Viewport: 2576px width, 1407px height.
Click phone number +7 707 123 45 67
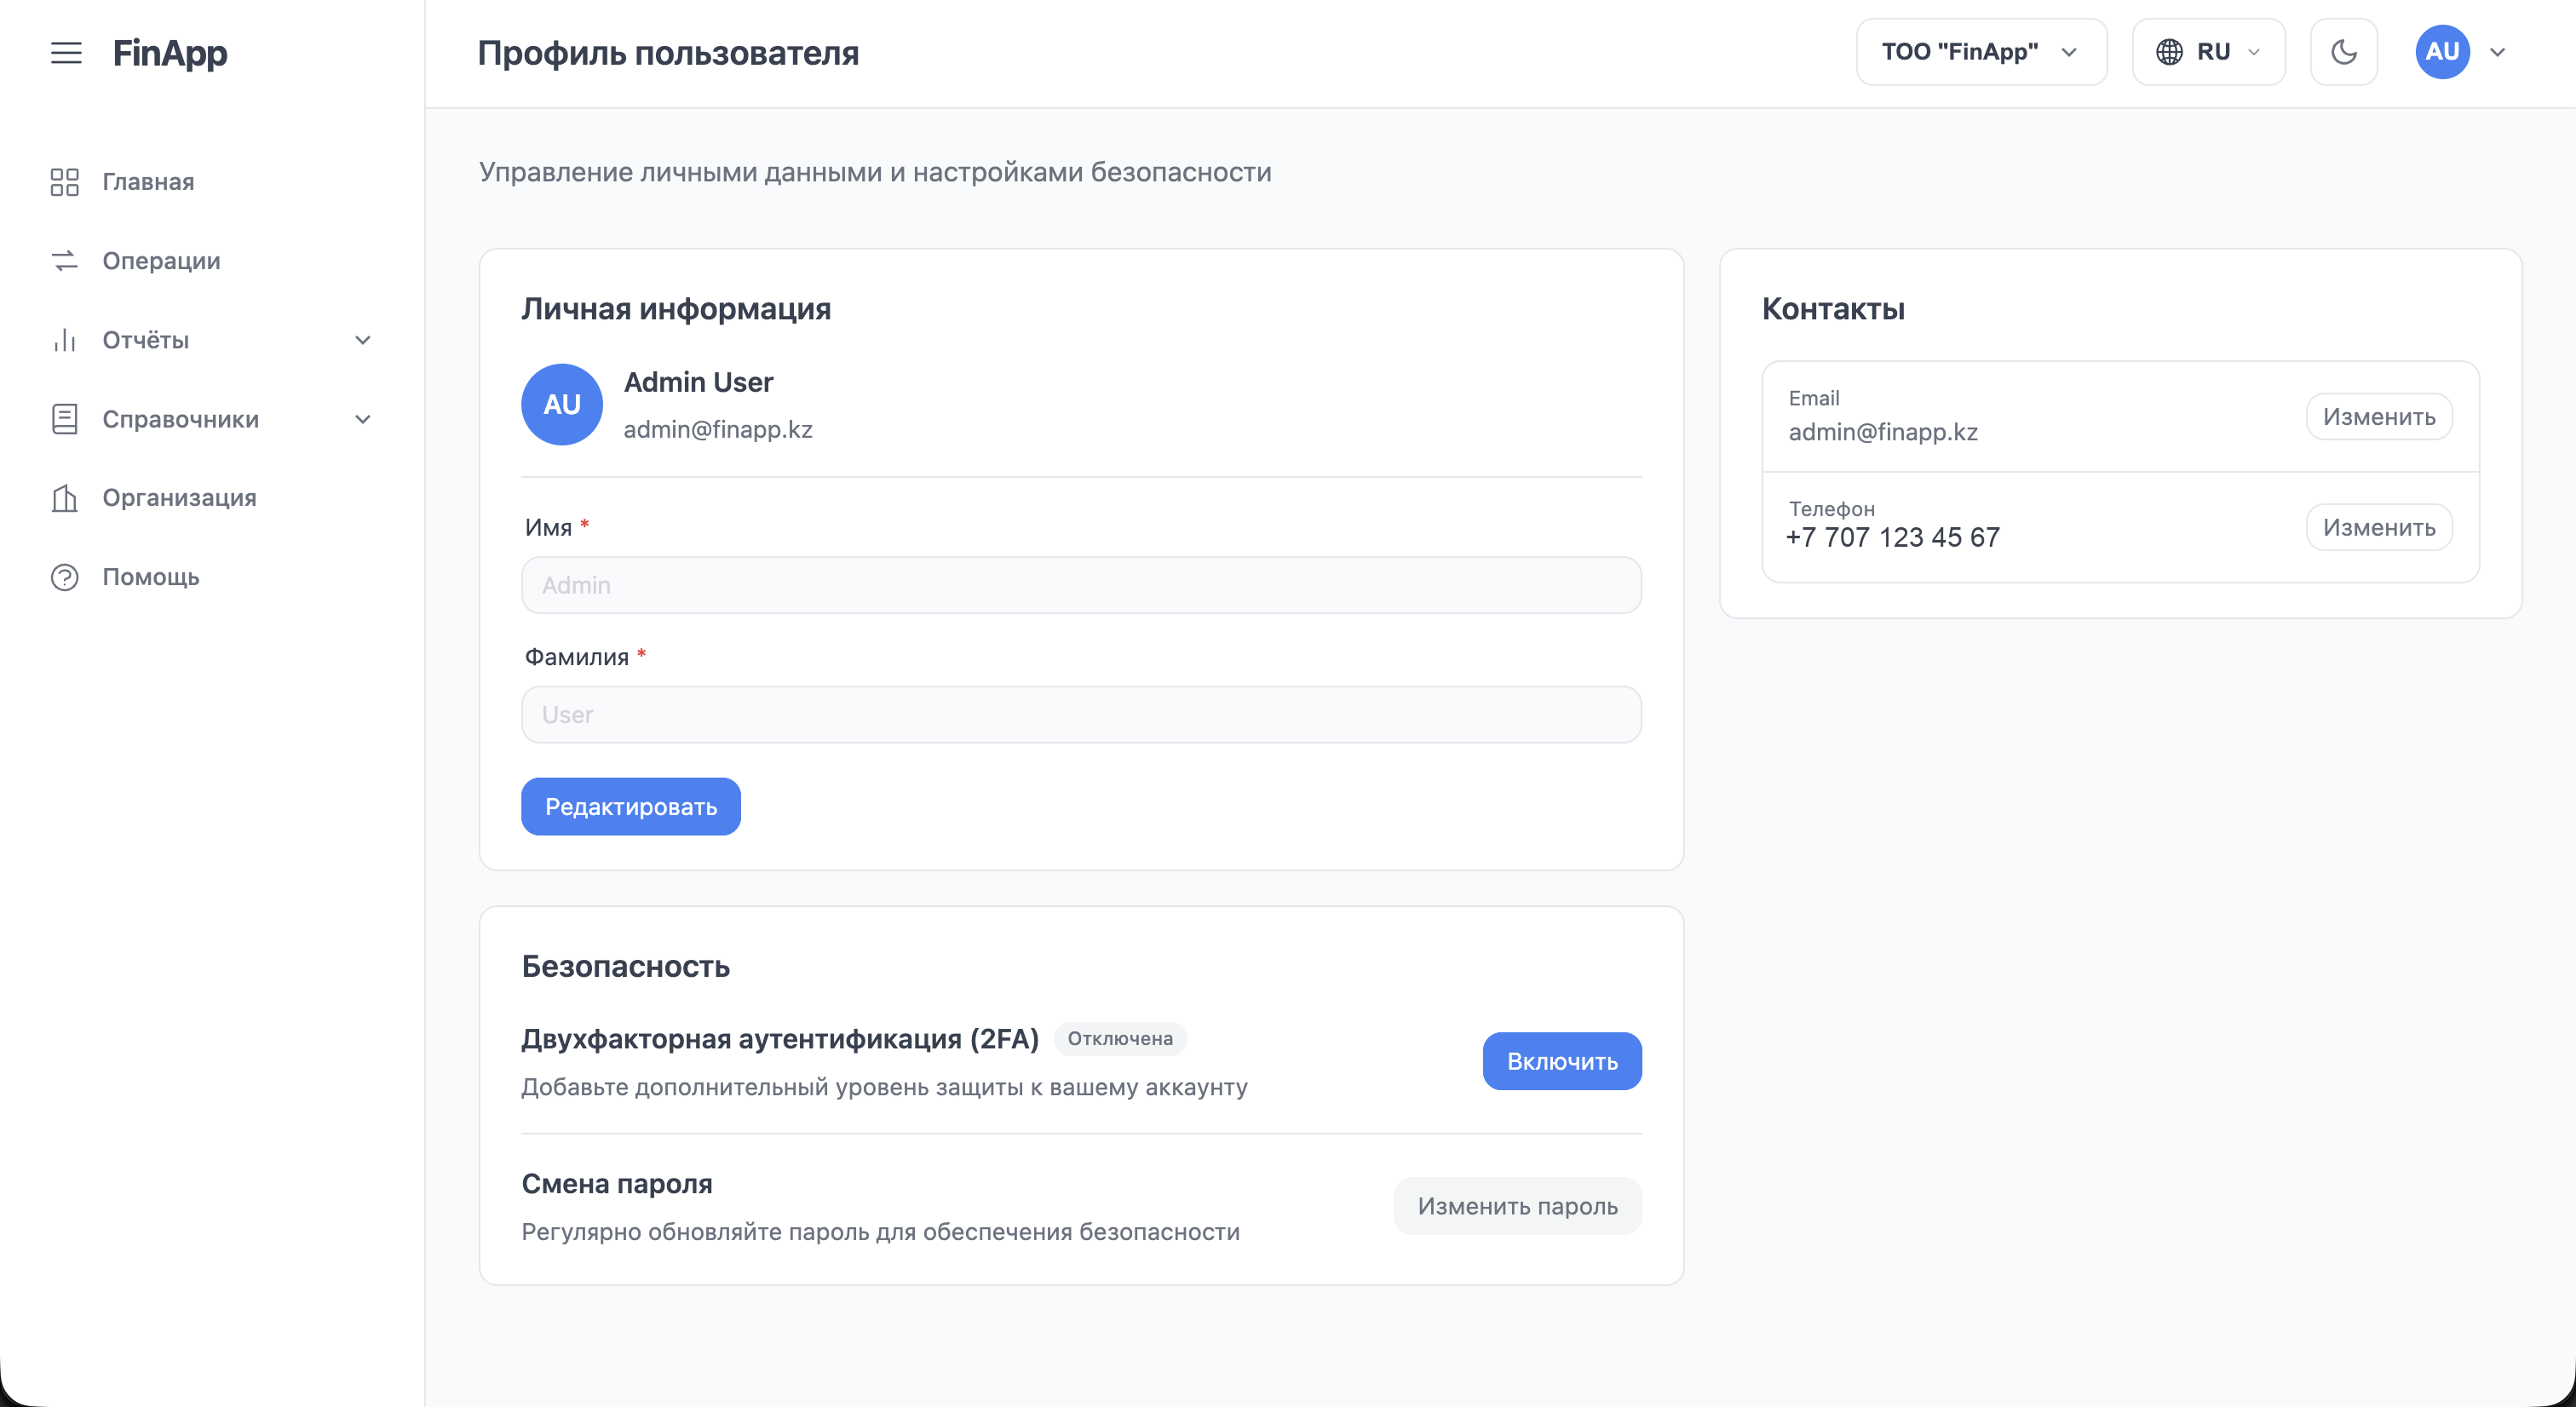(1893, 537)
